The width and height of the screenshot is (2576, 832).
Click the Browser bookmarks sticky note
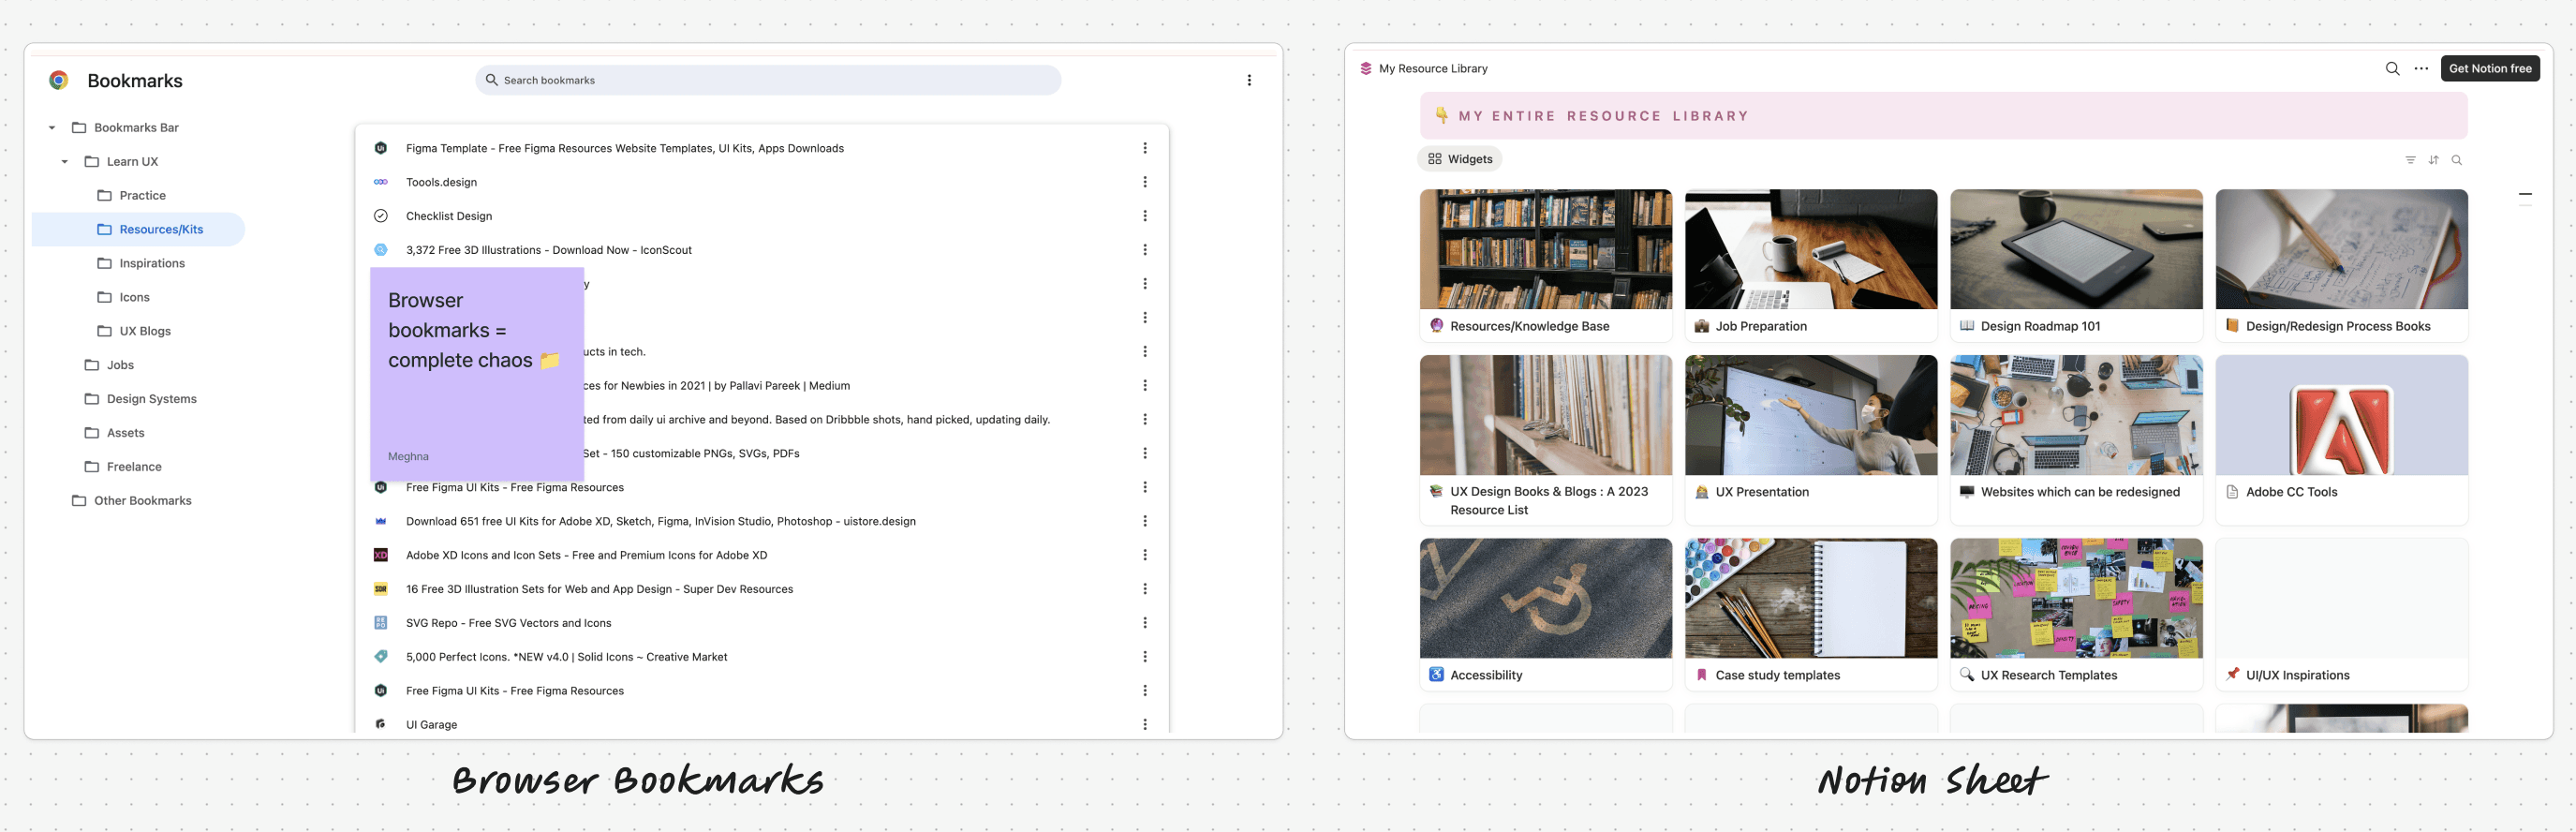coord(477,374)
